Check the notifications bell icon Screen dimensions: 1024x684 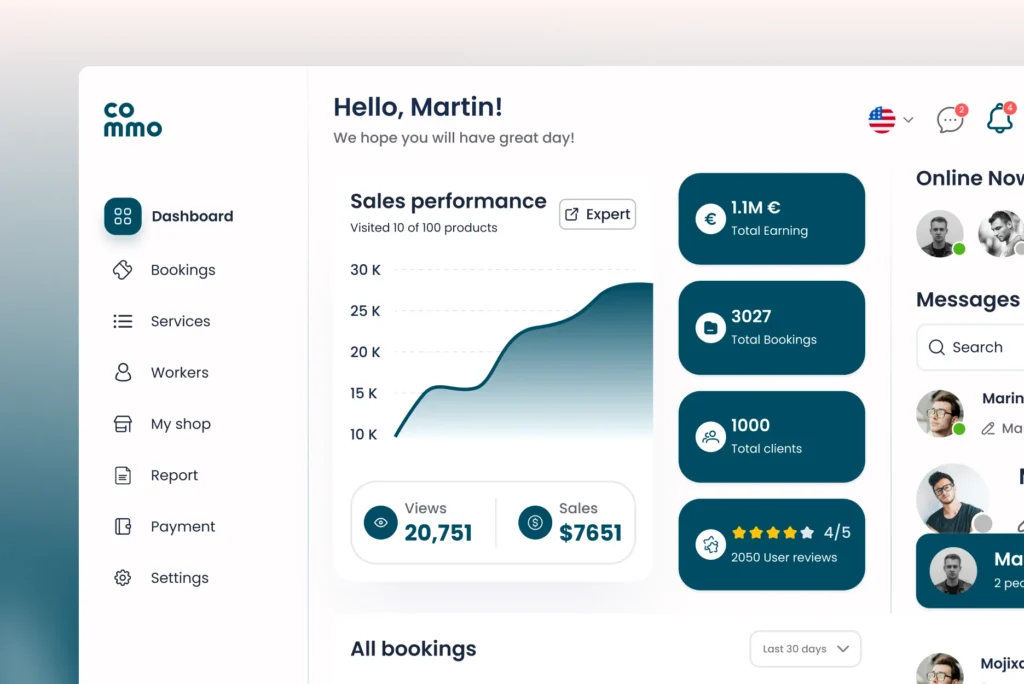tap(999, 119)
